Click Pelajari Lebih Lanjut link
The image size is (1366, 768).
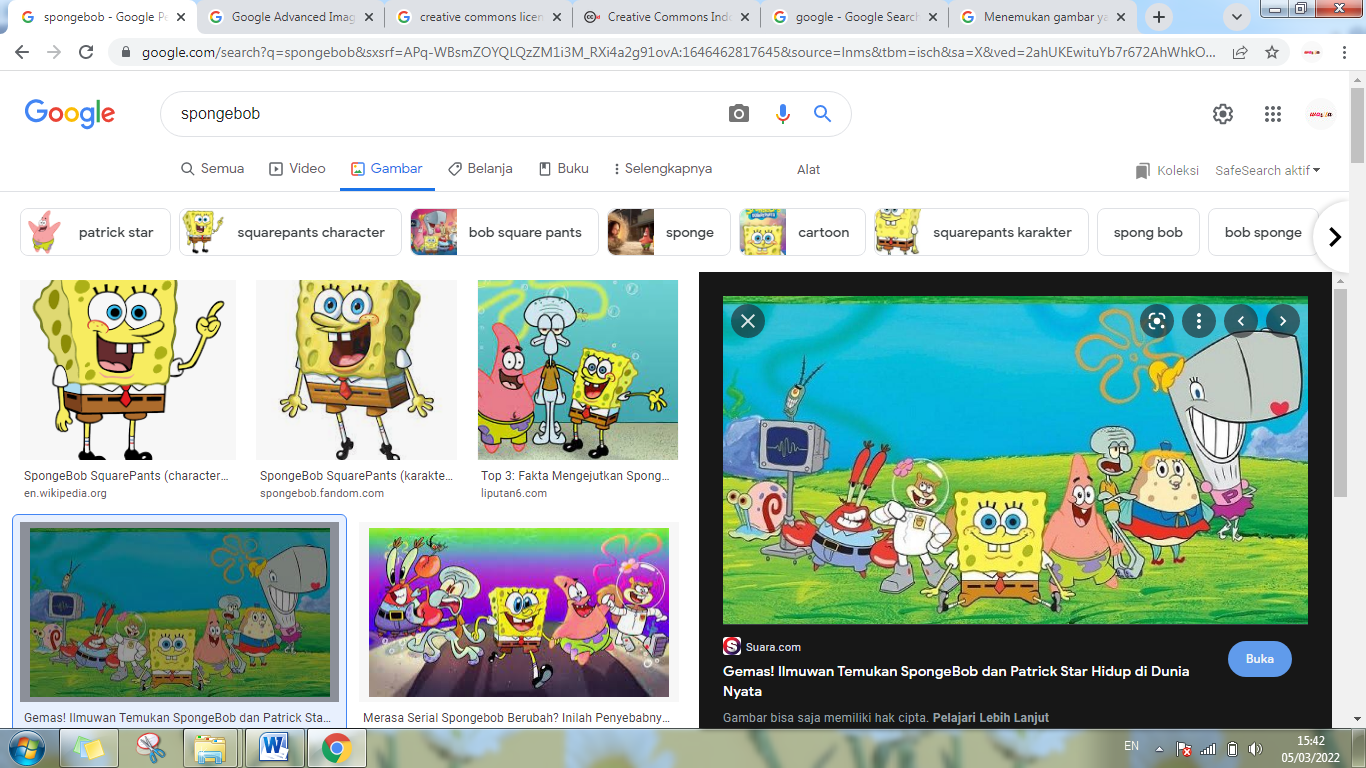(x=991, y=718)
